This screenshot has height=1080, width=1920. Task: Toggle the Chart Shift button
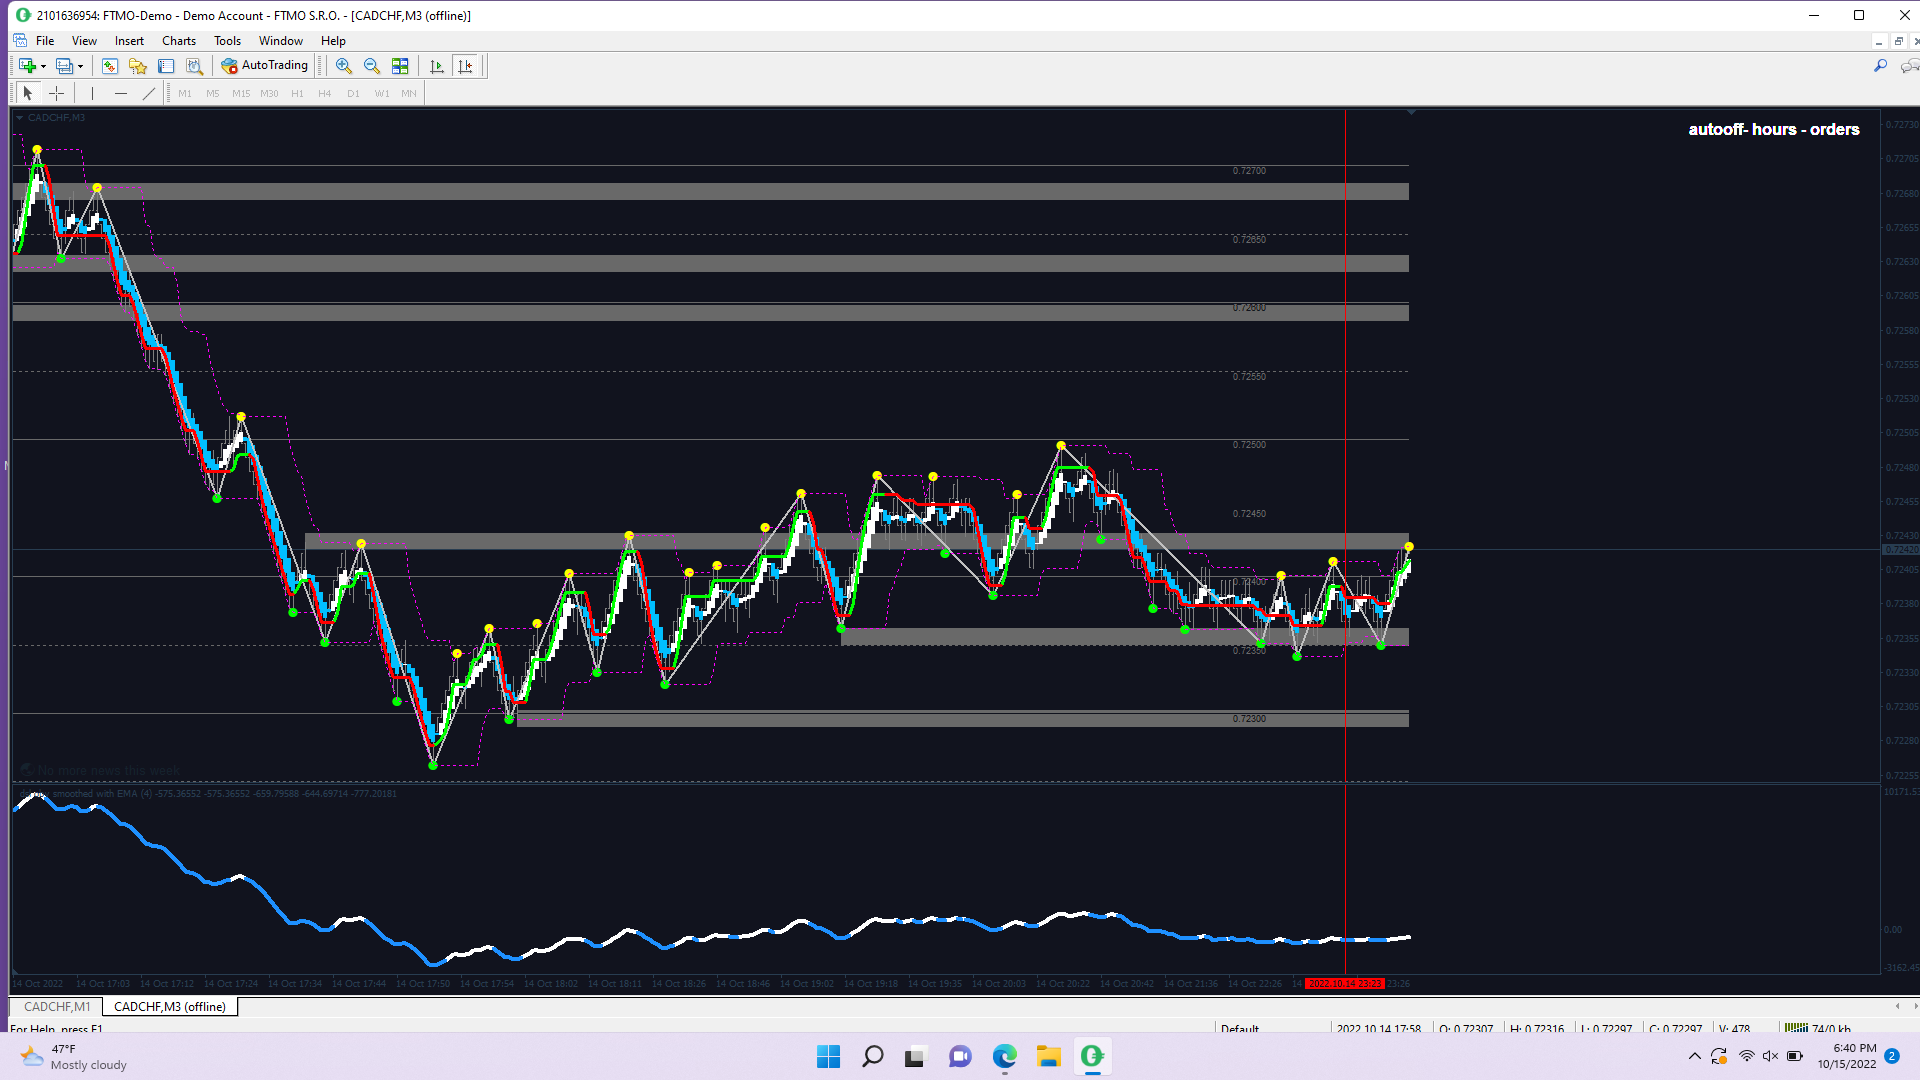pyautogui.click(x=465, y=66)
